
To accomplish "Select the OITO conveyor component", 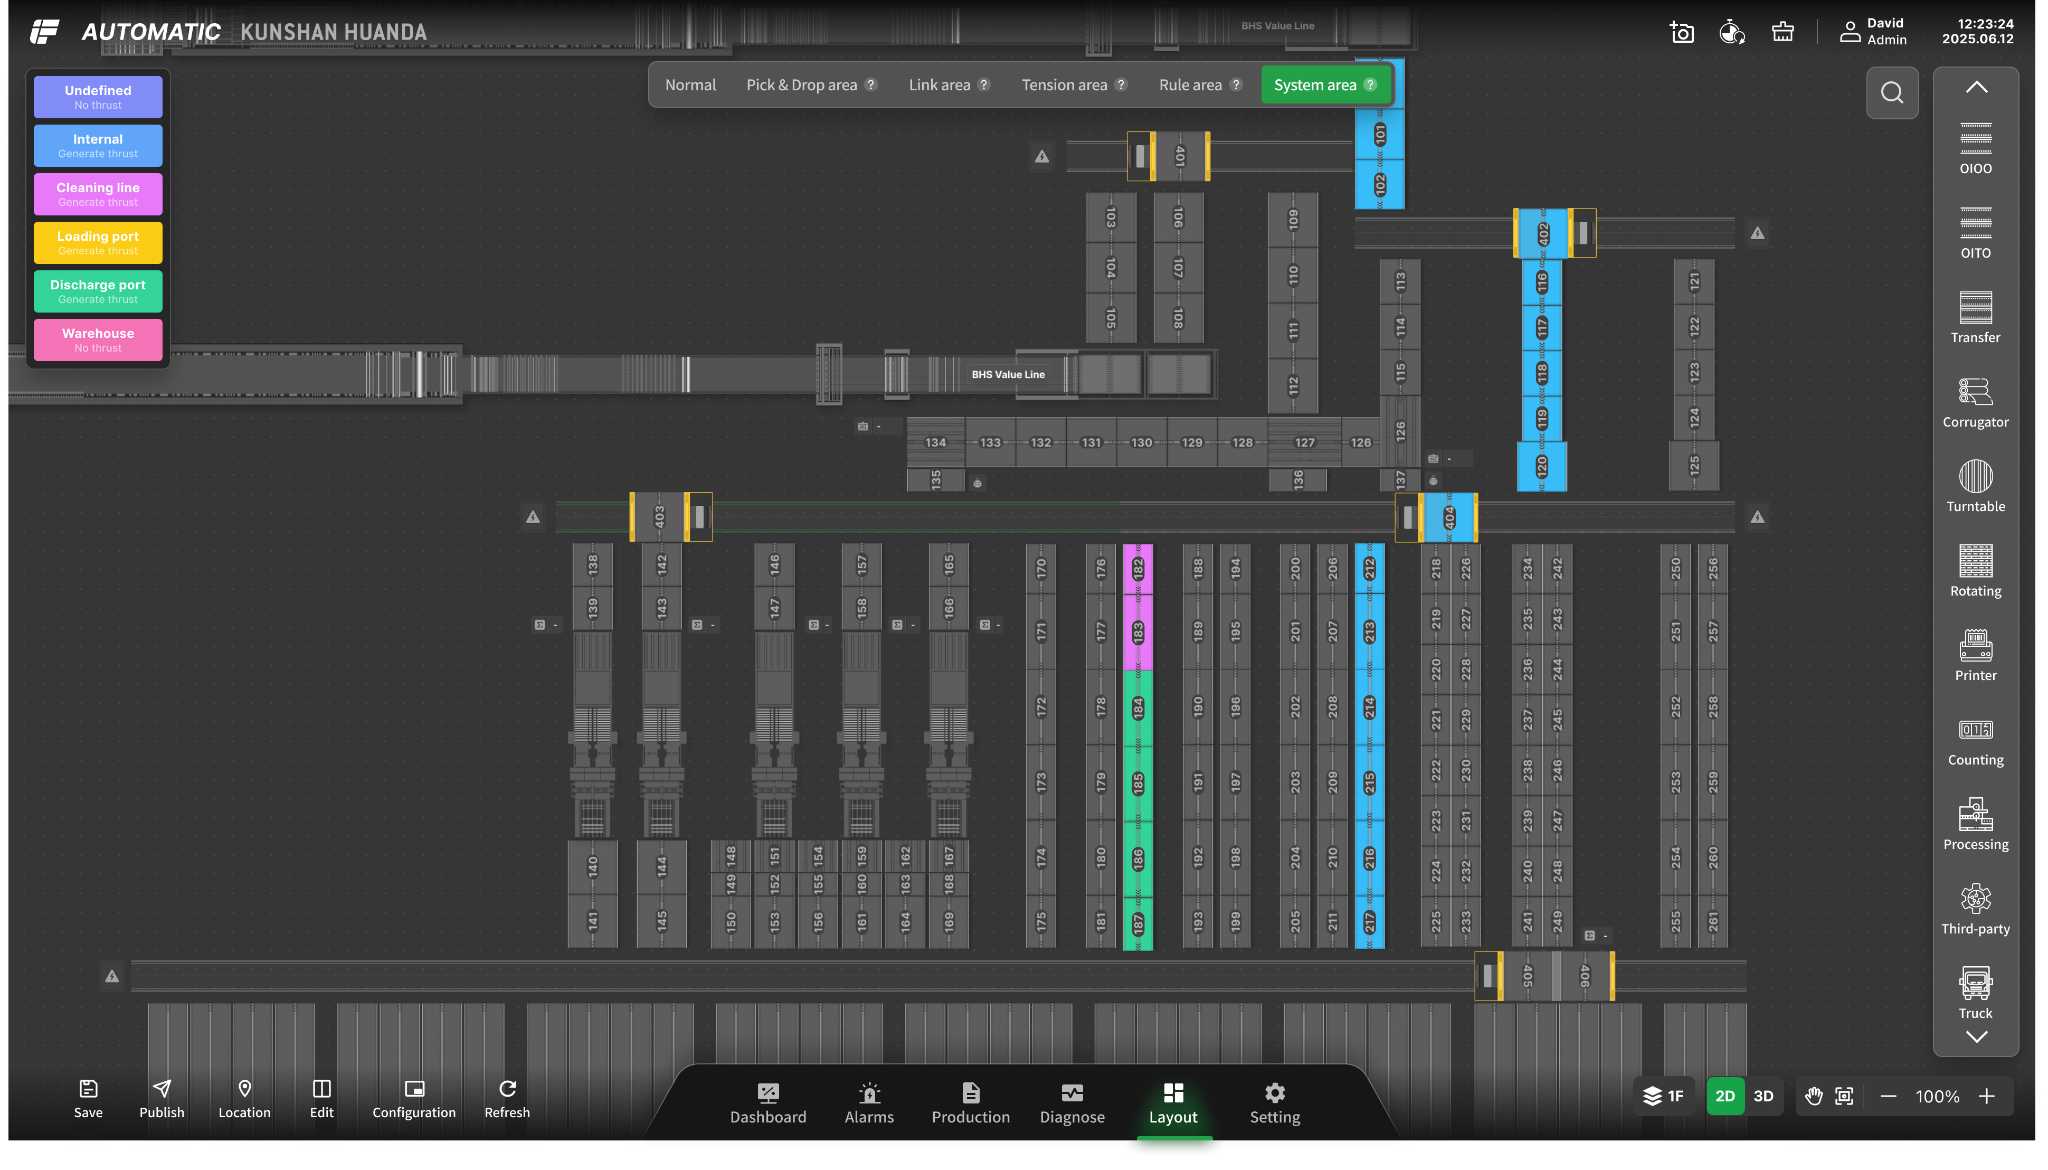I will [1976, 233].
